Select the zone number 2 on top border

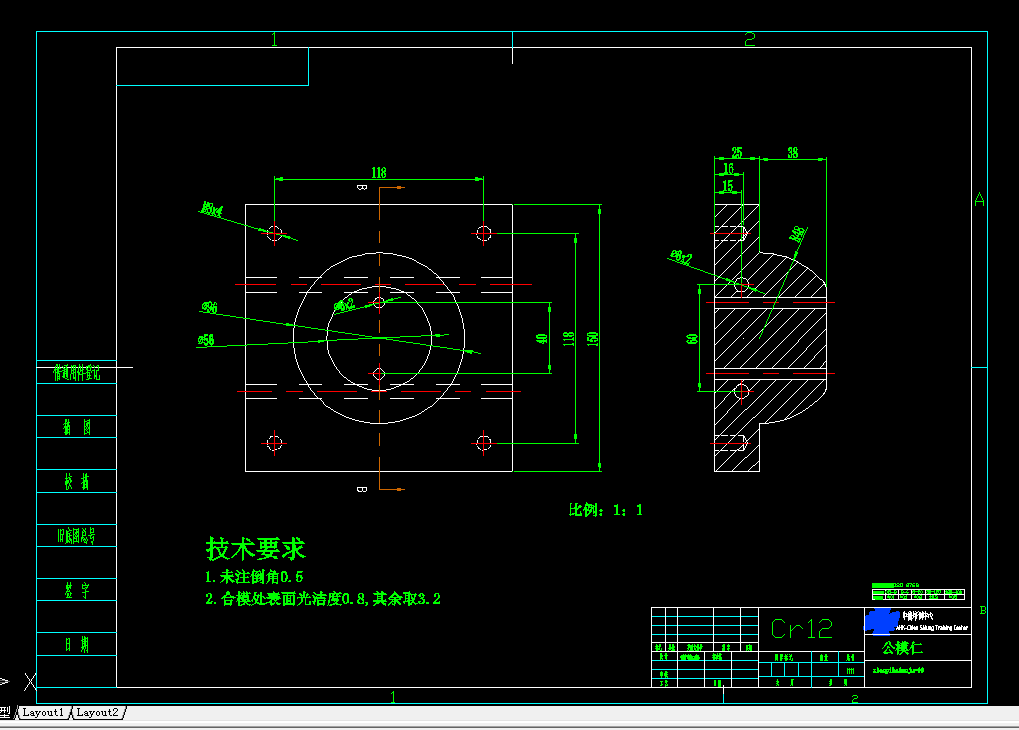point(749,40)
